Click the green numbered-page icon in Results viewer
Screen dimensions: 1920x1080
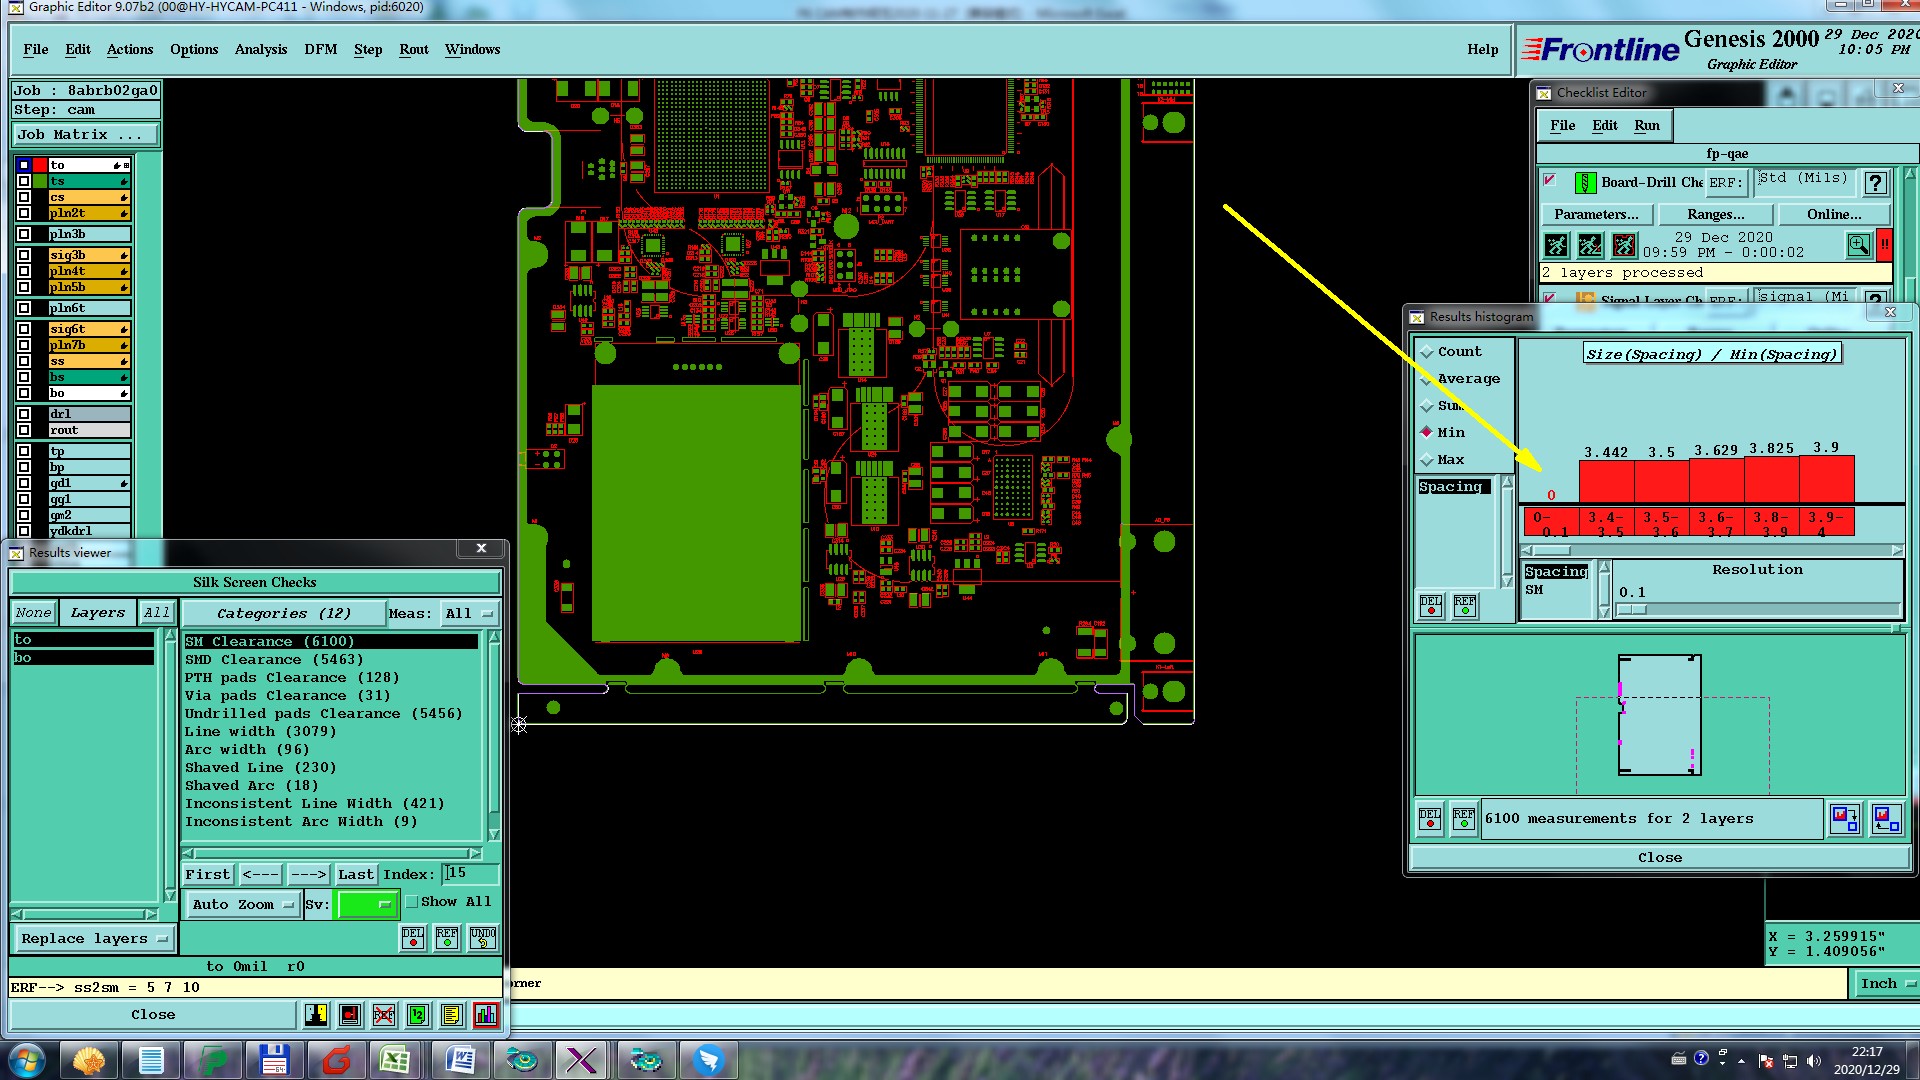tap(418, 1015)
